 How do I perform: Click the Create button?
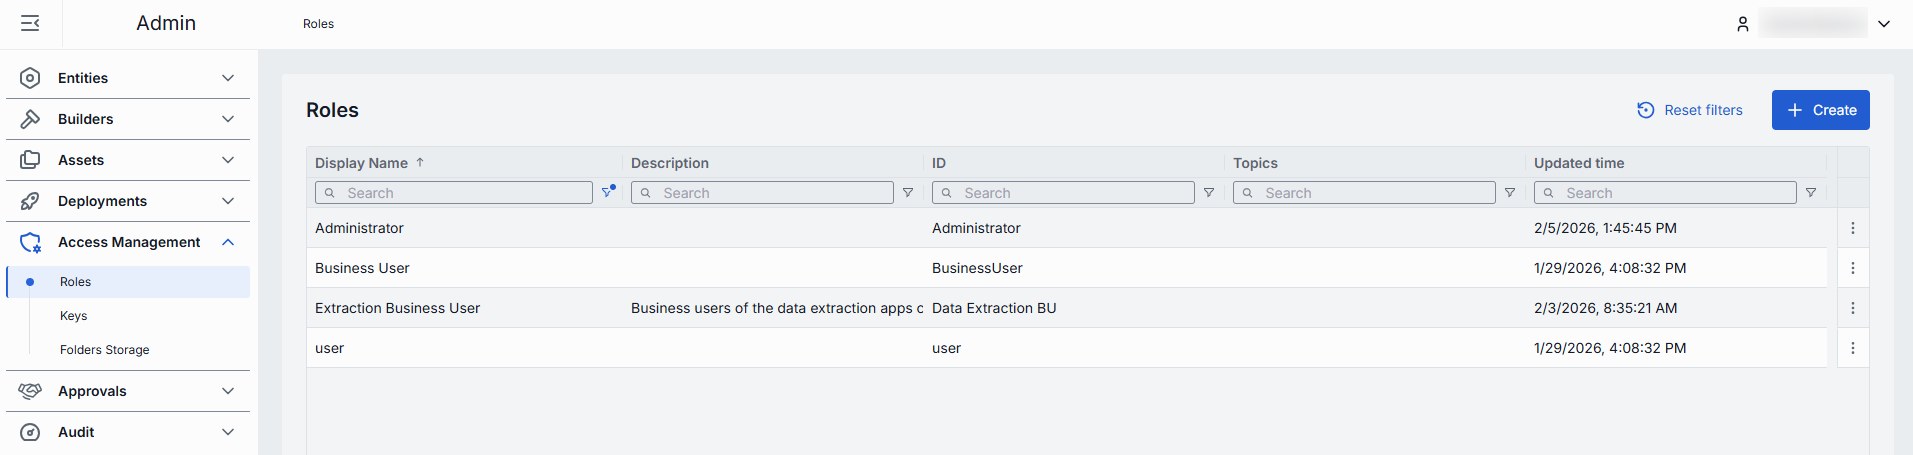1820,110
